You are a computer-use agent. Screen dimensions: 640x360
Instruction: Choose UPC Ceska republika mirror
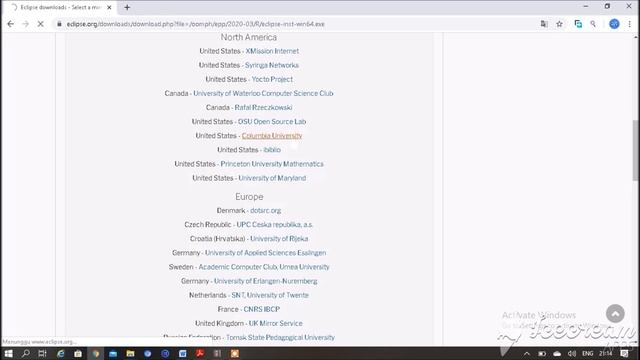[x=275, y=225]
